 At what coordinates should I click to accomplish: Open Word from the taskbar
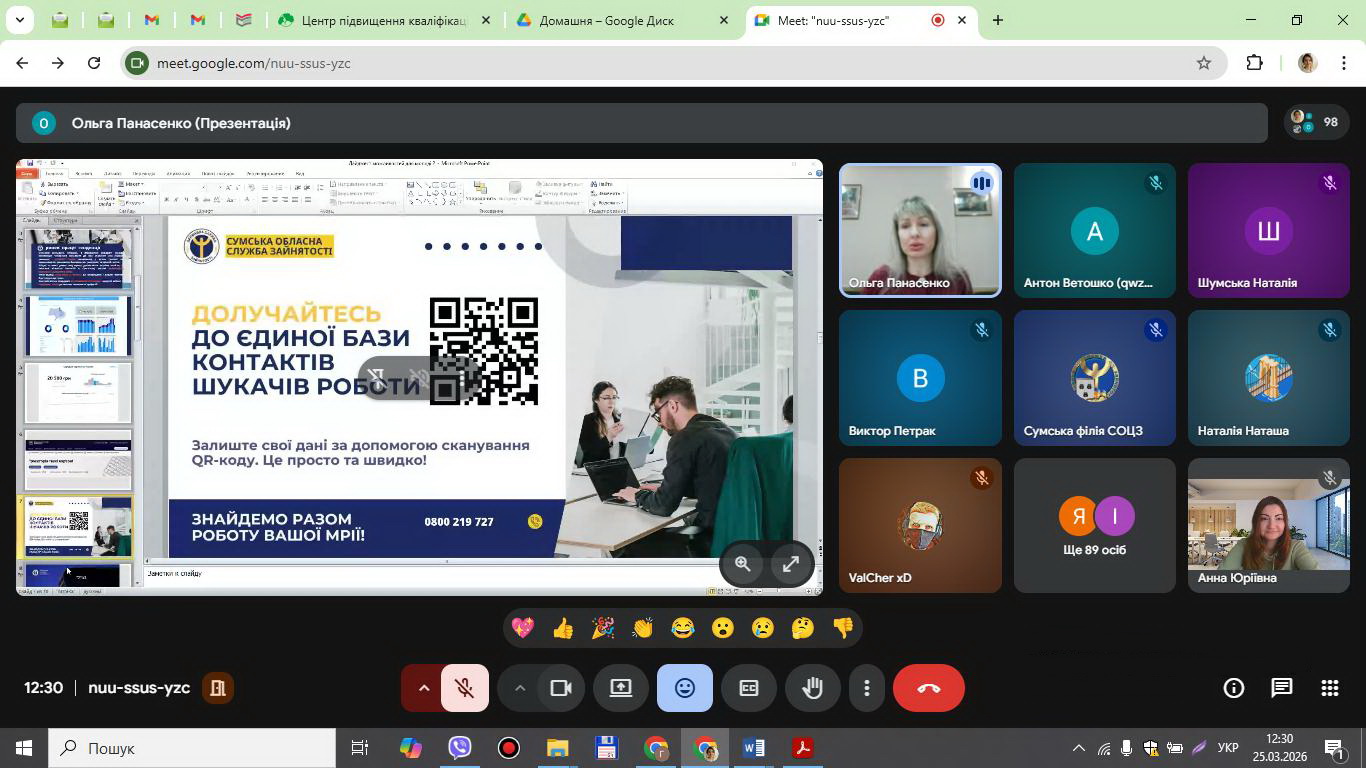coord(754,748)
